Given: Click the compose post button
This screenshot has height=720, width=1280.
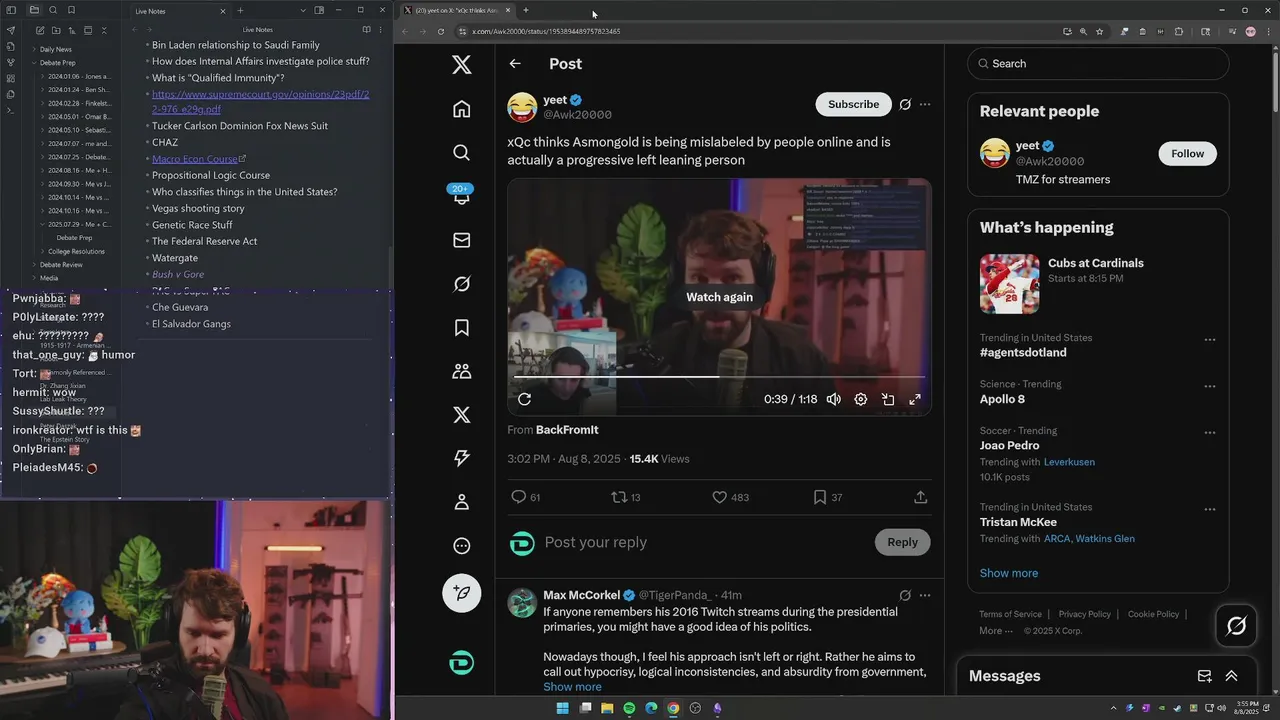Looking at the screenshot, I should point(461,593).
